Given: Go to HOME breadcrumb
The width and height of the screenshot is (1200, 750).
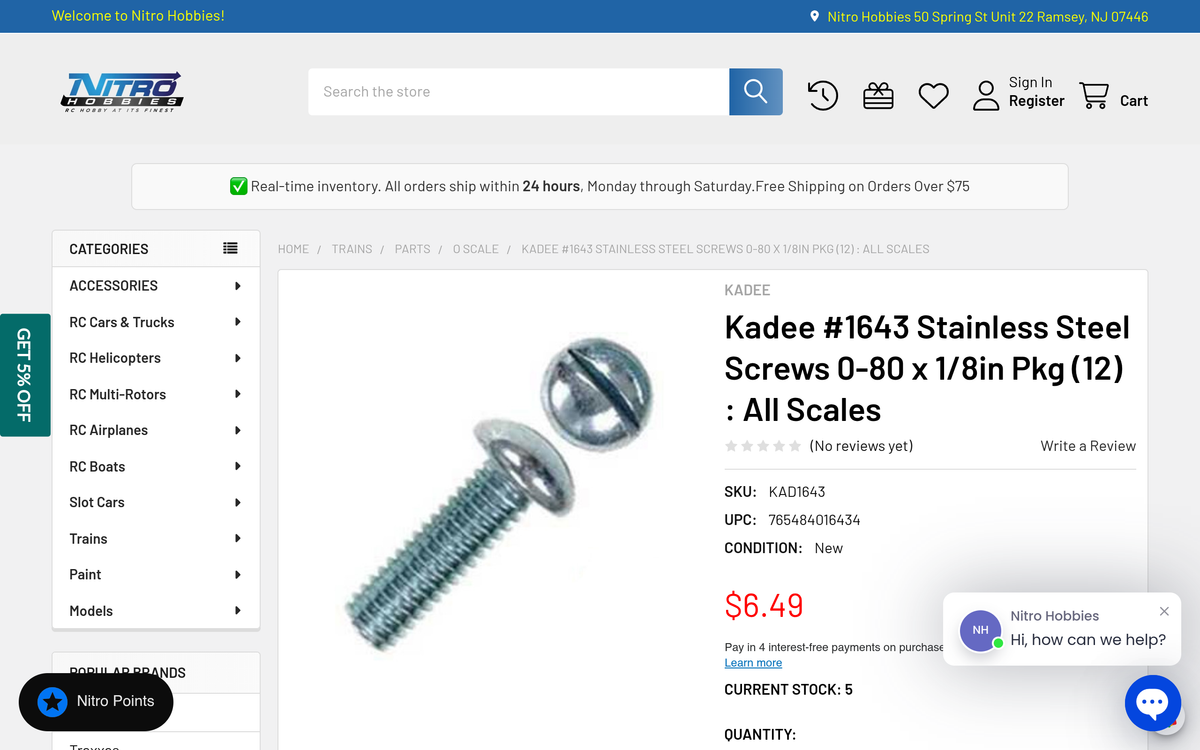Looking at the screenshot, I should click(x=293, y=249).
